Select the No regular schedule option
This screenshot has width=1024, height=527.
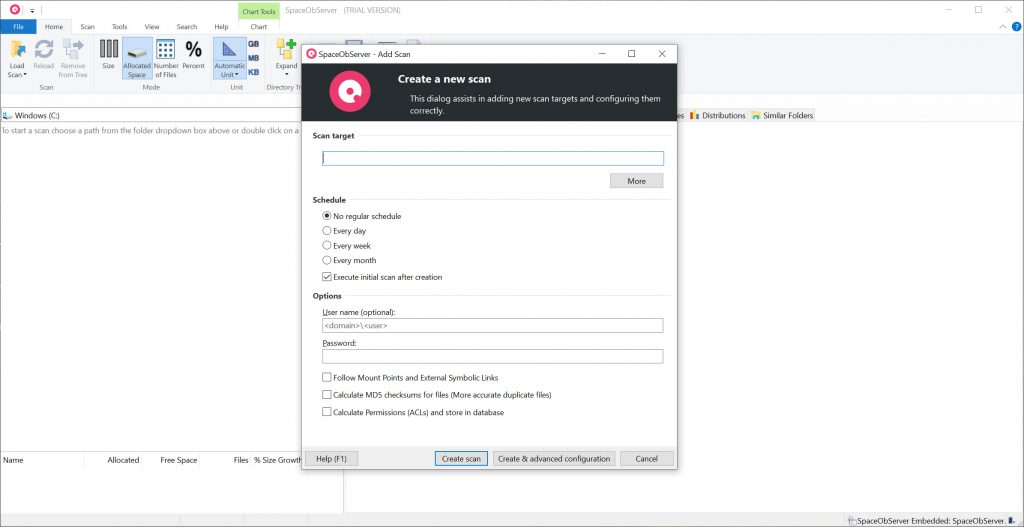327,216
